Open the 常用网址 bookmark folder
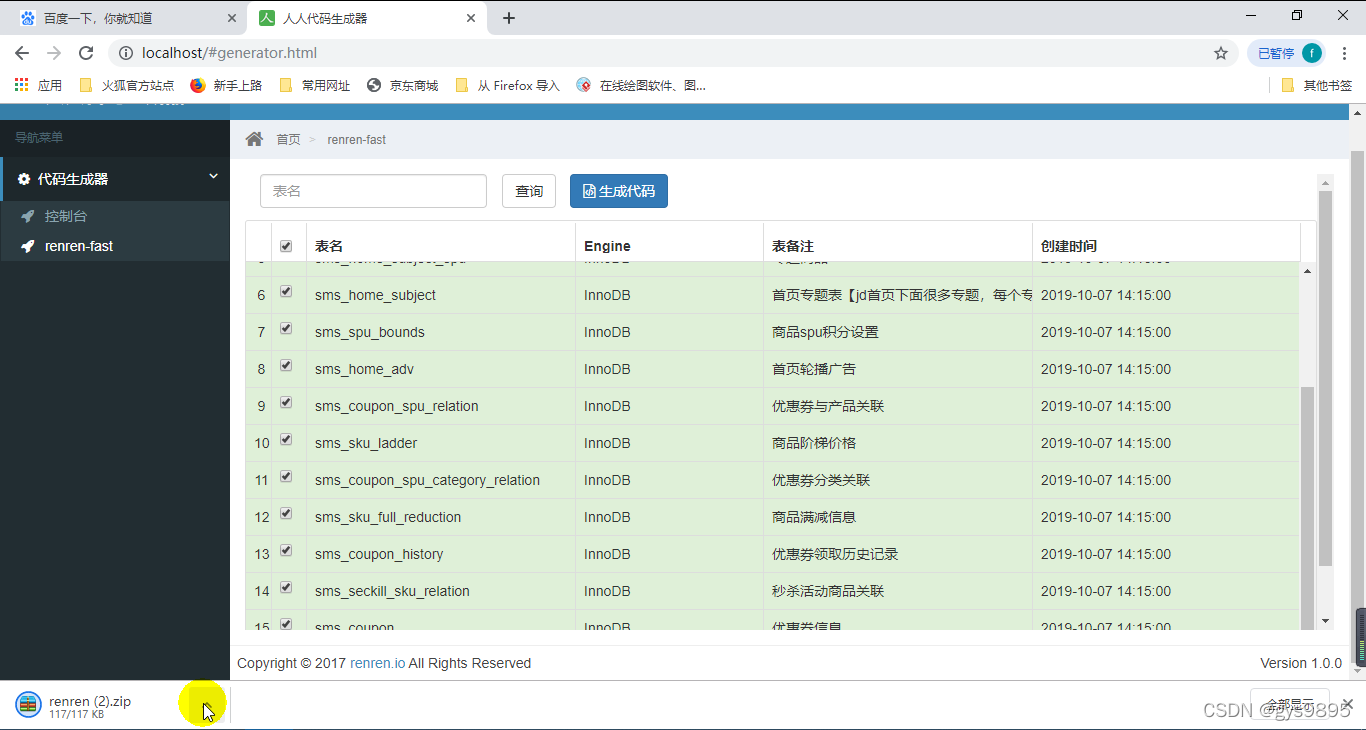 (315, 85)
